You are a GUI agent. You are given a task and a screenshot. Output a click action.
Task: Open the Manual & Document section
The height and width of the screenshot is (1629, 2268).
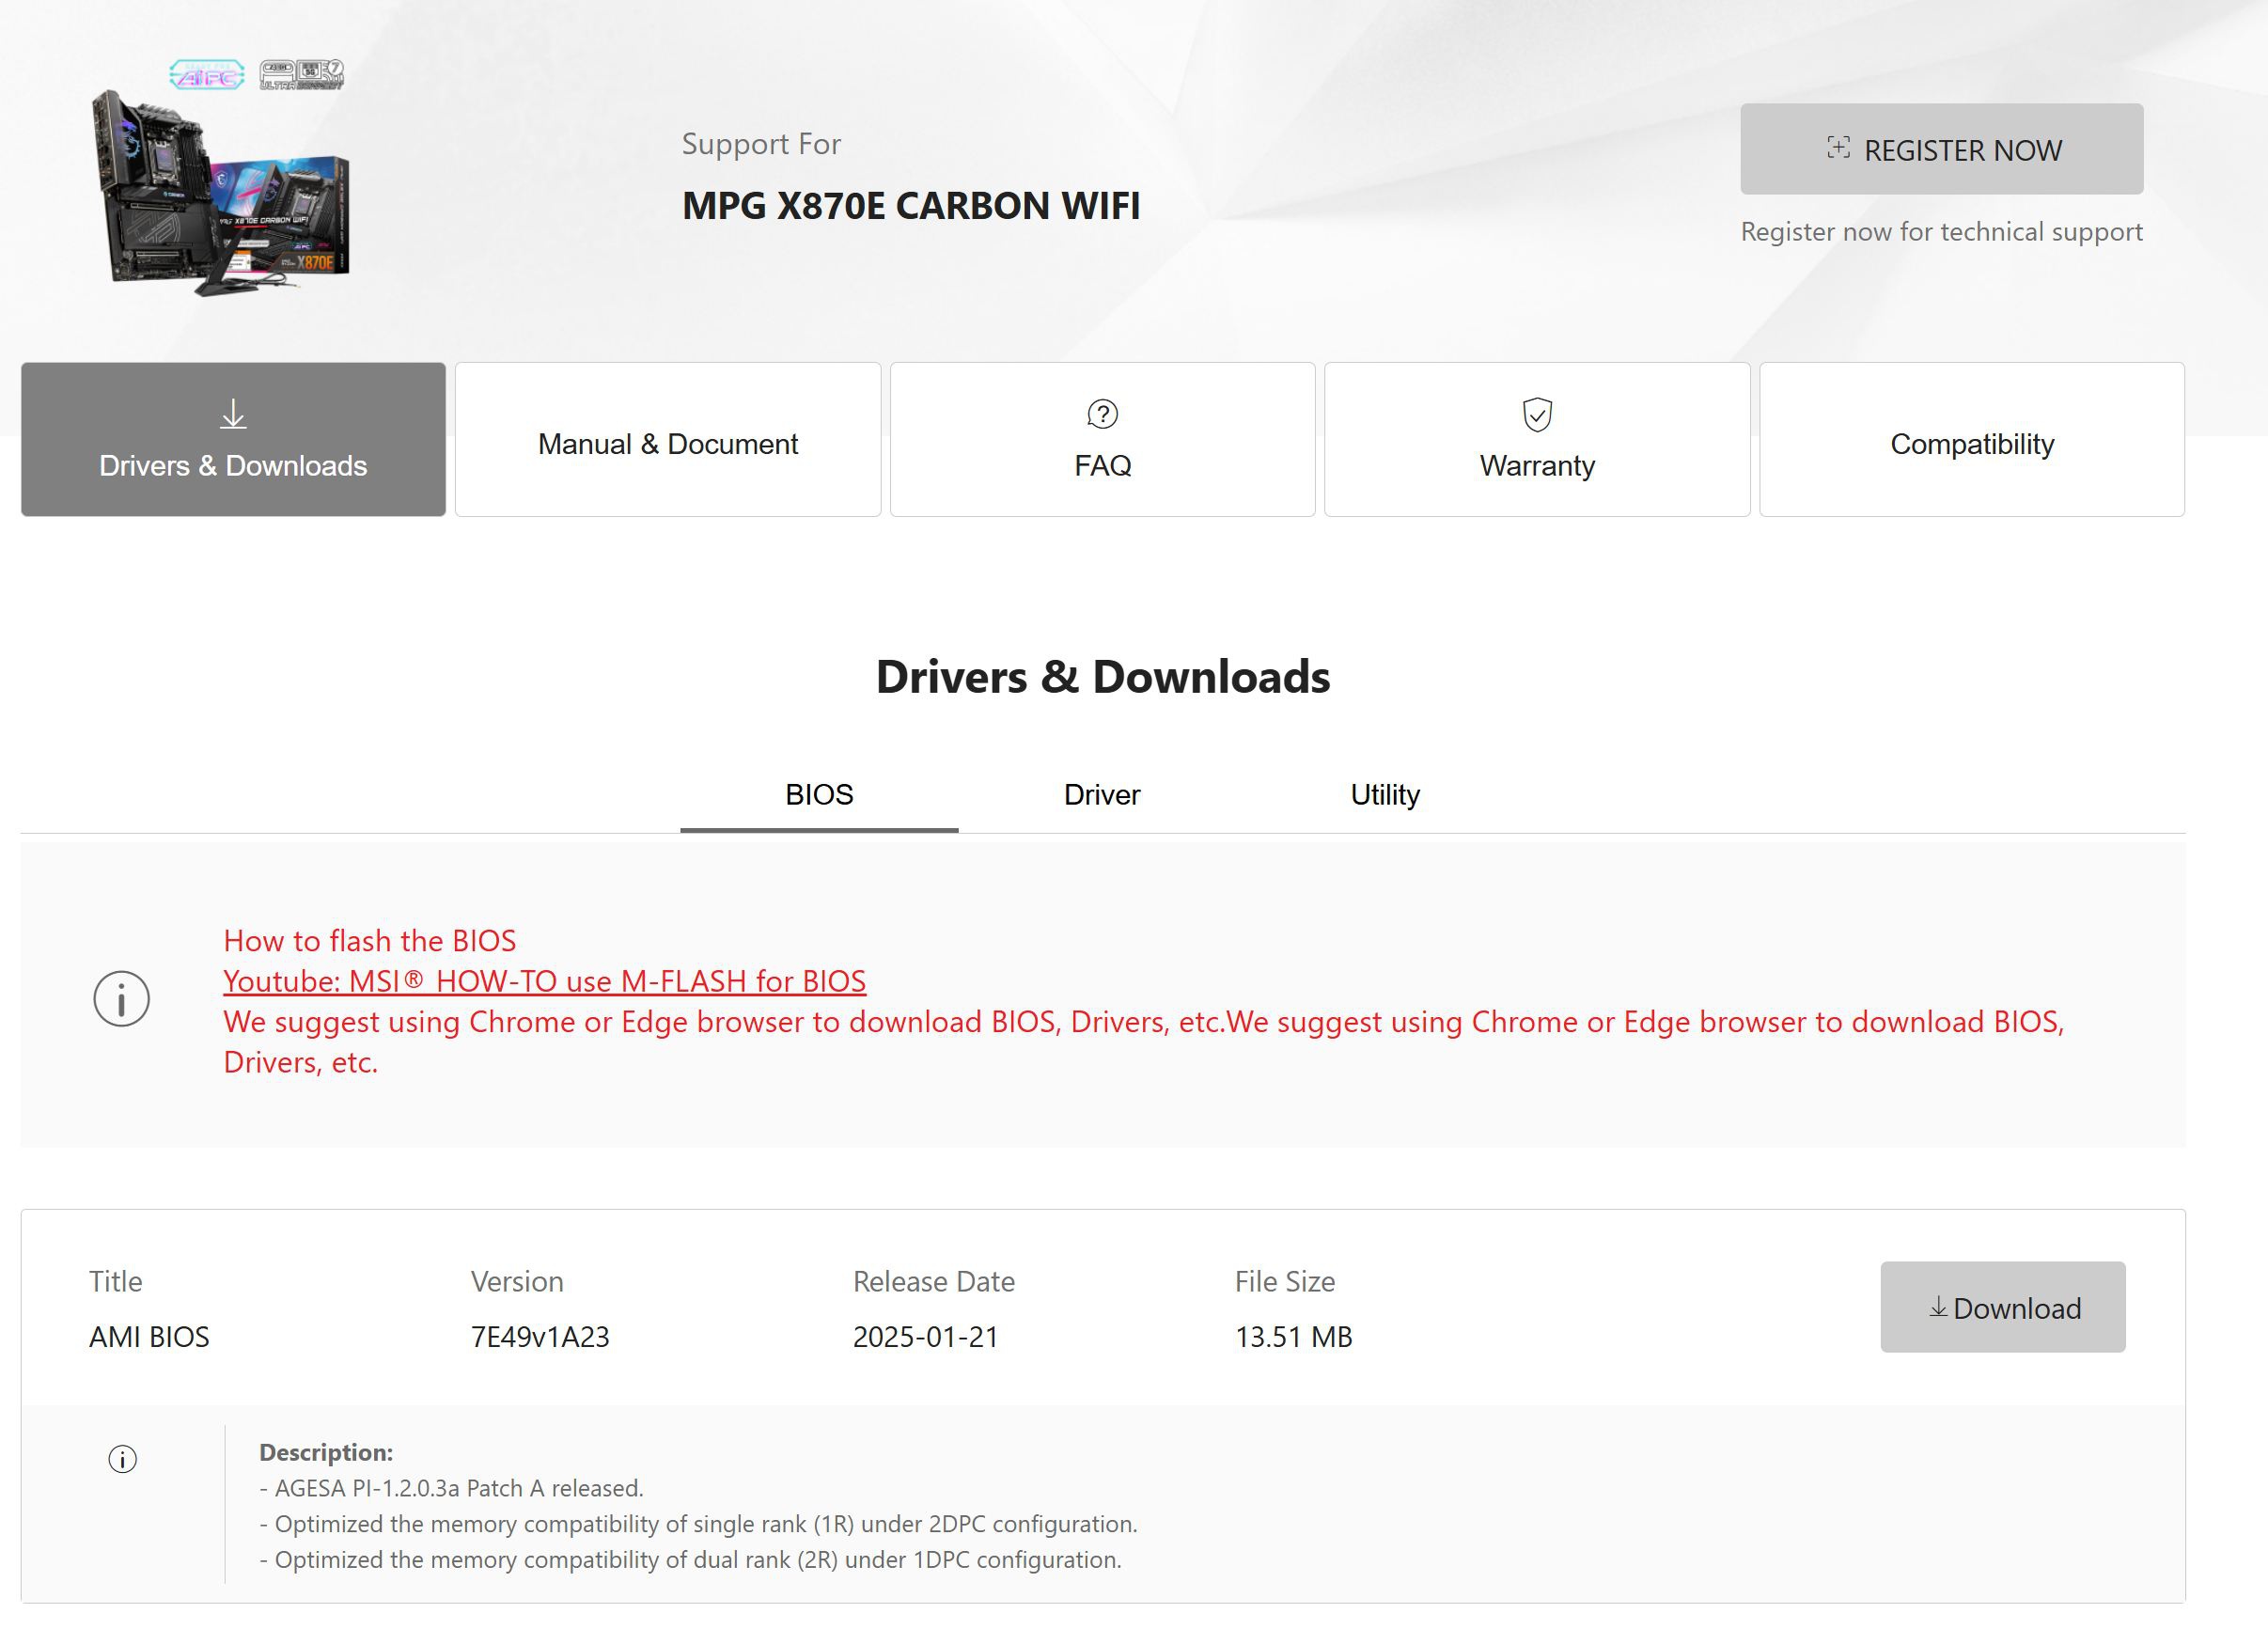point(667,440)
